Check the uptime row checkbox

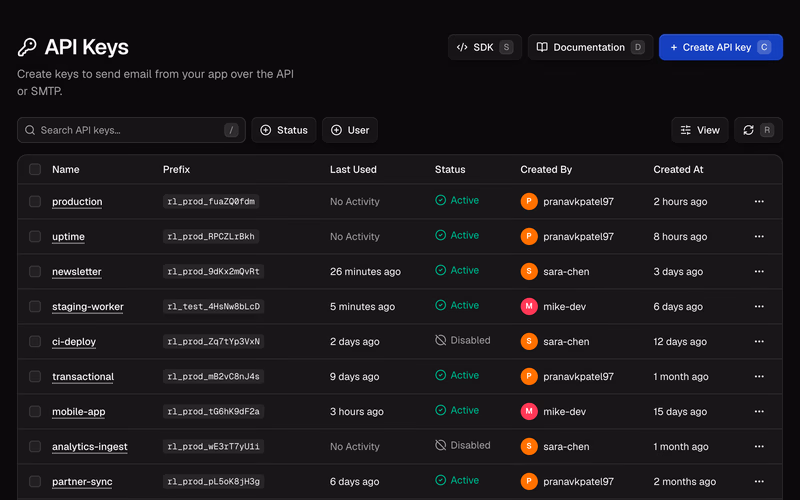click(35, 236)
